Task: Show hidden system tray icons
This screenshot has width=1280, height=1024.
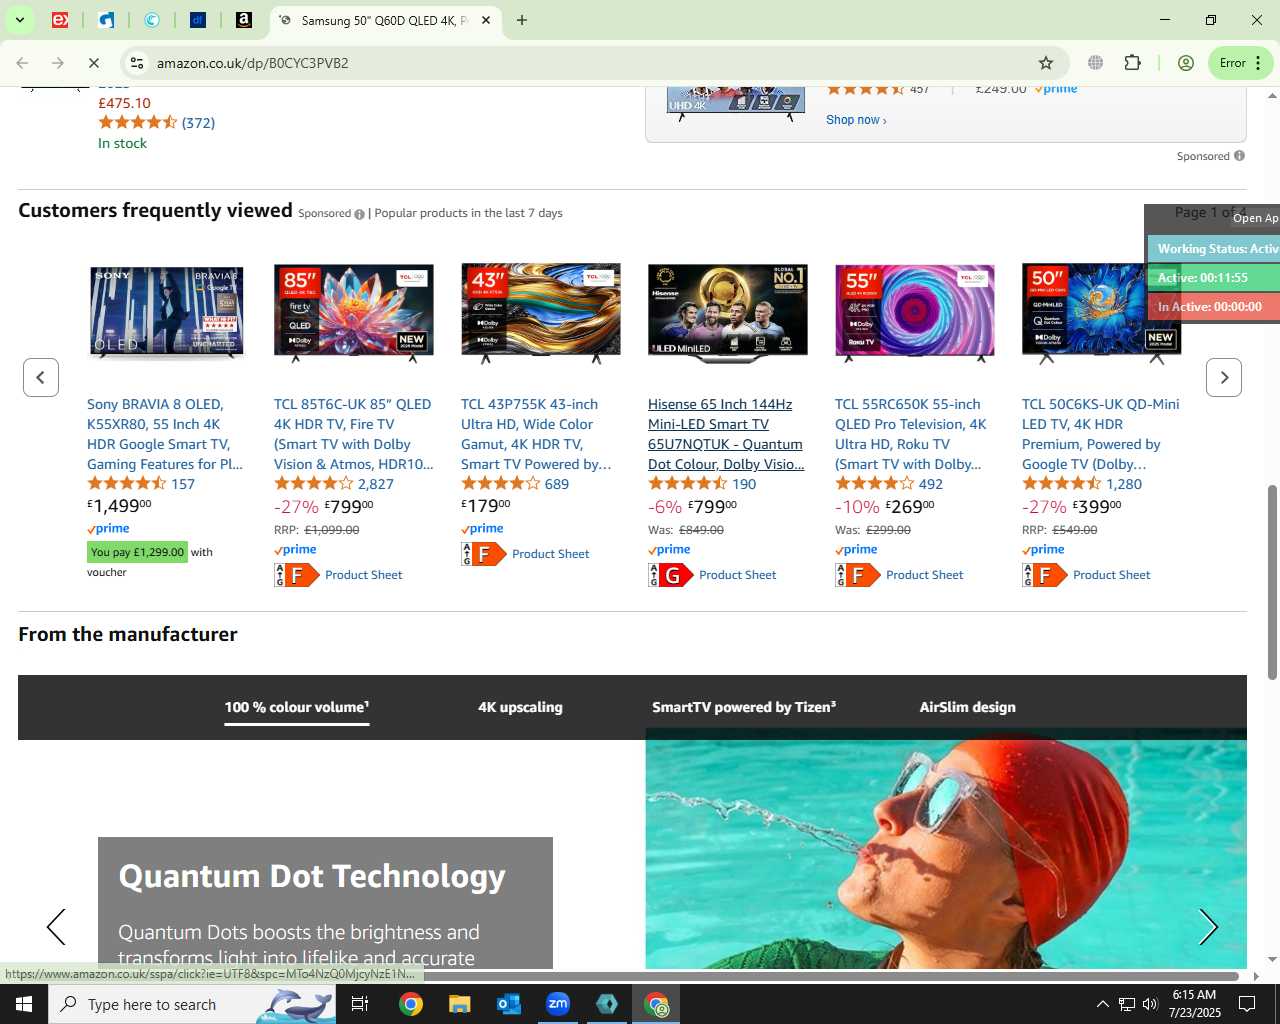Action: (x=1102, y=1004)
